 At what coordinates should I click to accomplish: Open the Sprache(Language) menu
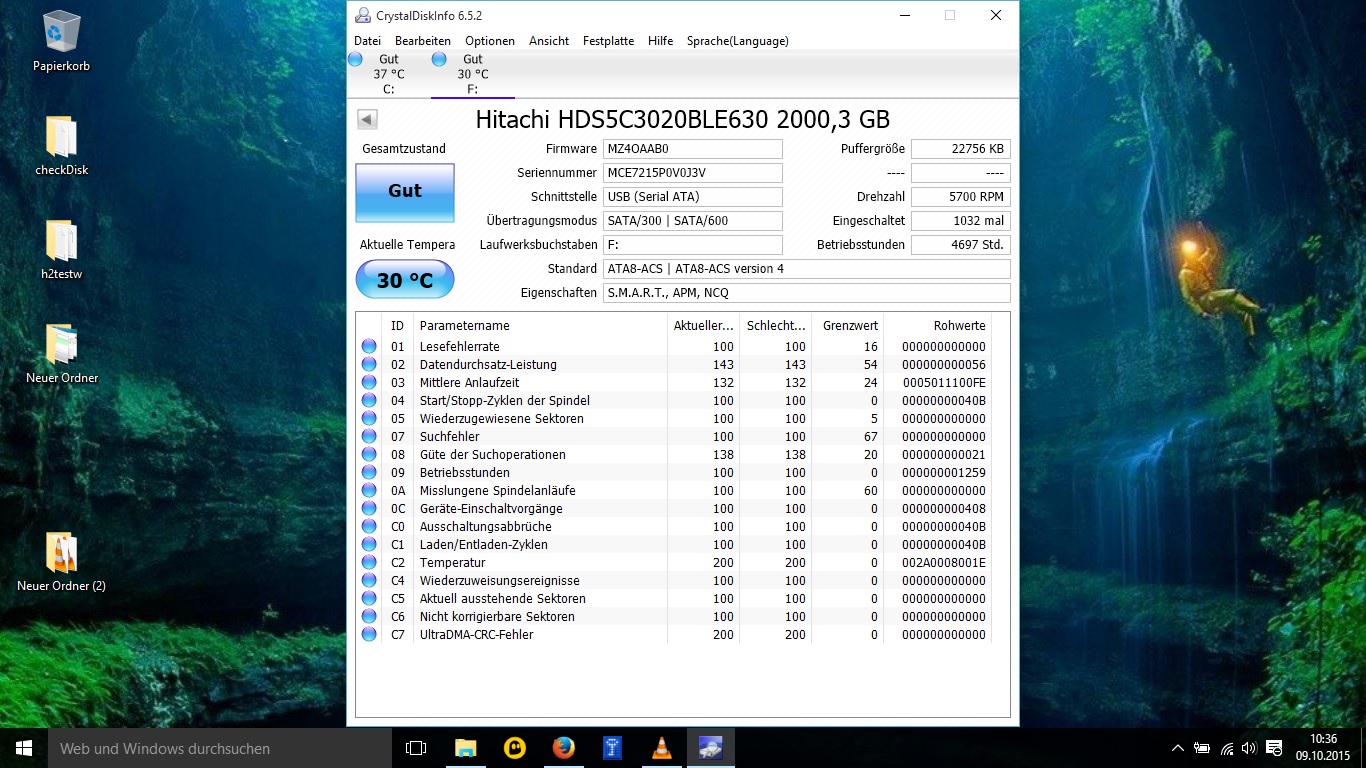(737, 41)
